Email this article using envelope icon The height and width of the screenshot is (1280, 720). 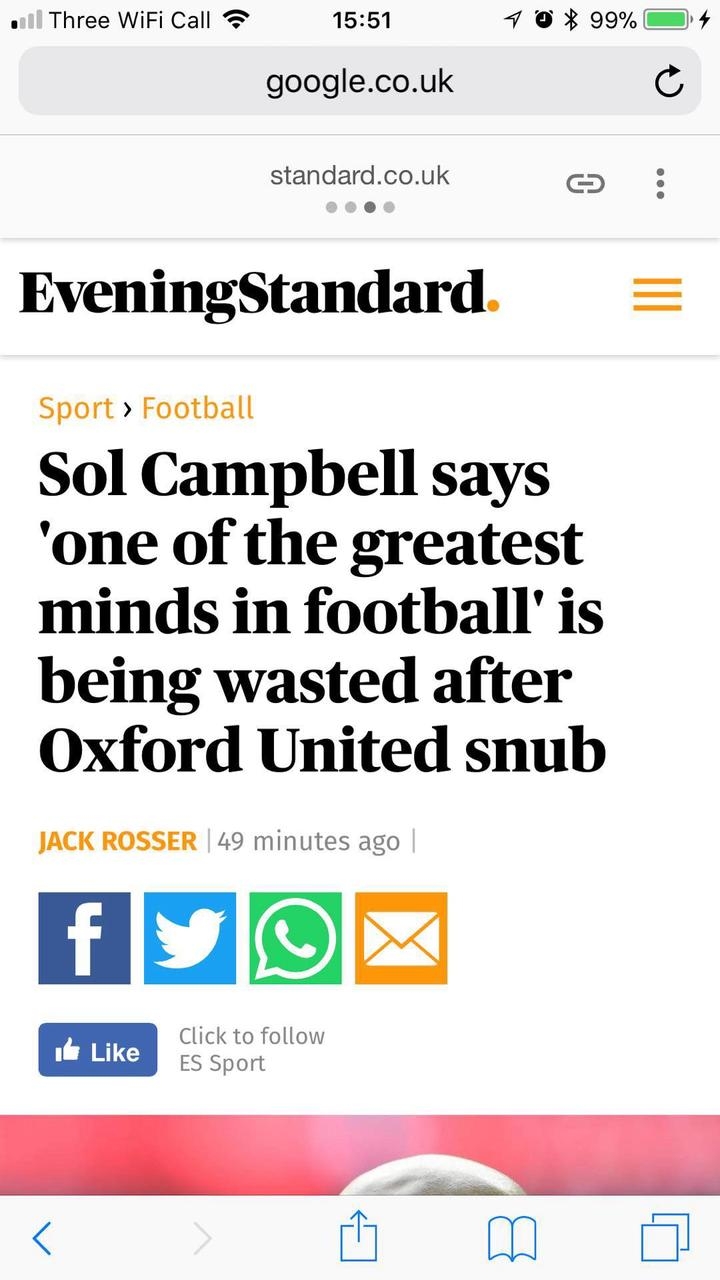click(x=401, y=938)
